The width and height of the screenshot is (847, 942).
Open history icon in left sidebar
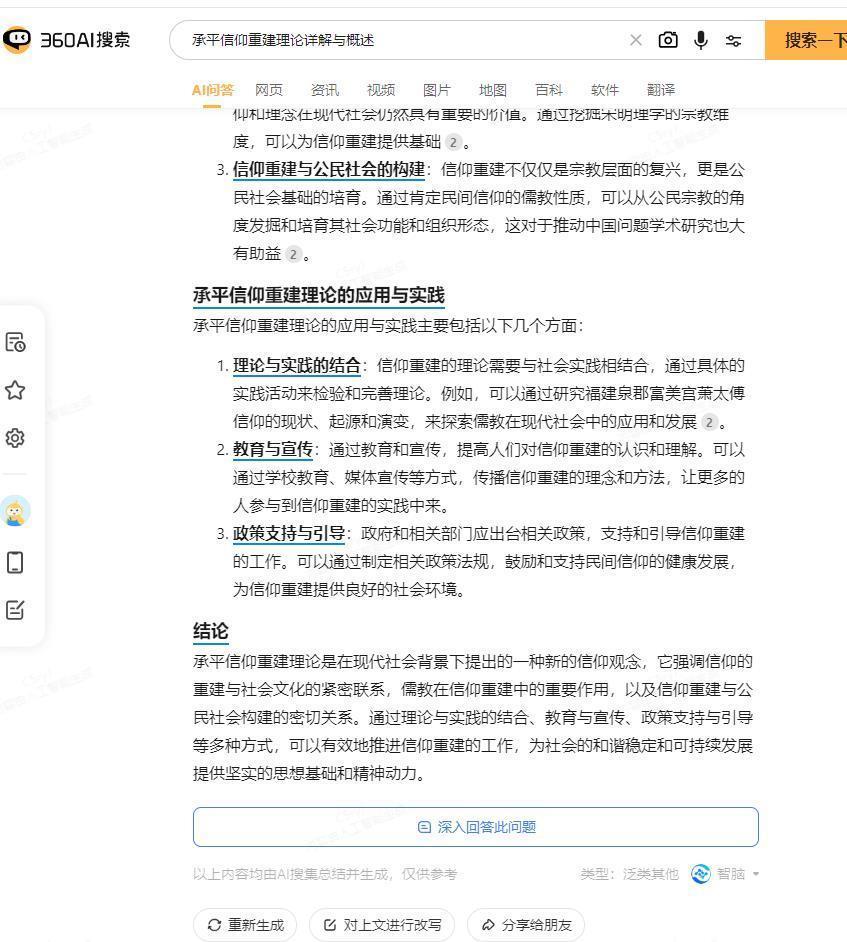15,342
